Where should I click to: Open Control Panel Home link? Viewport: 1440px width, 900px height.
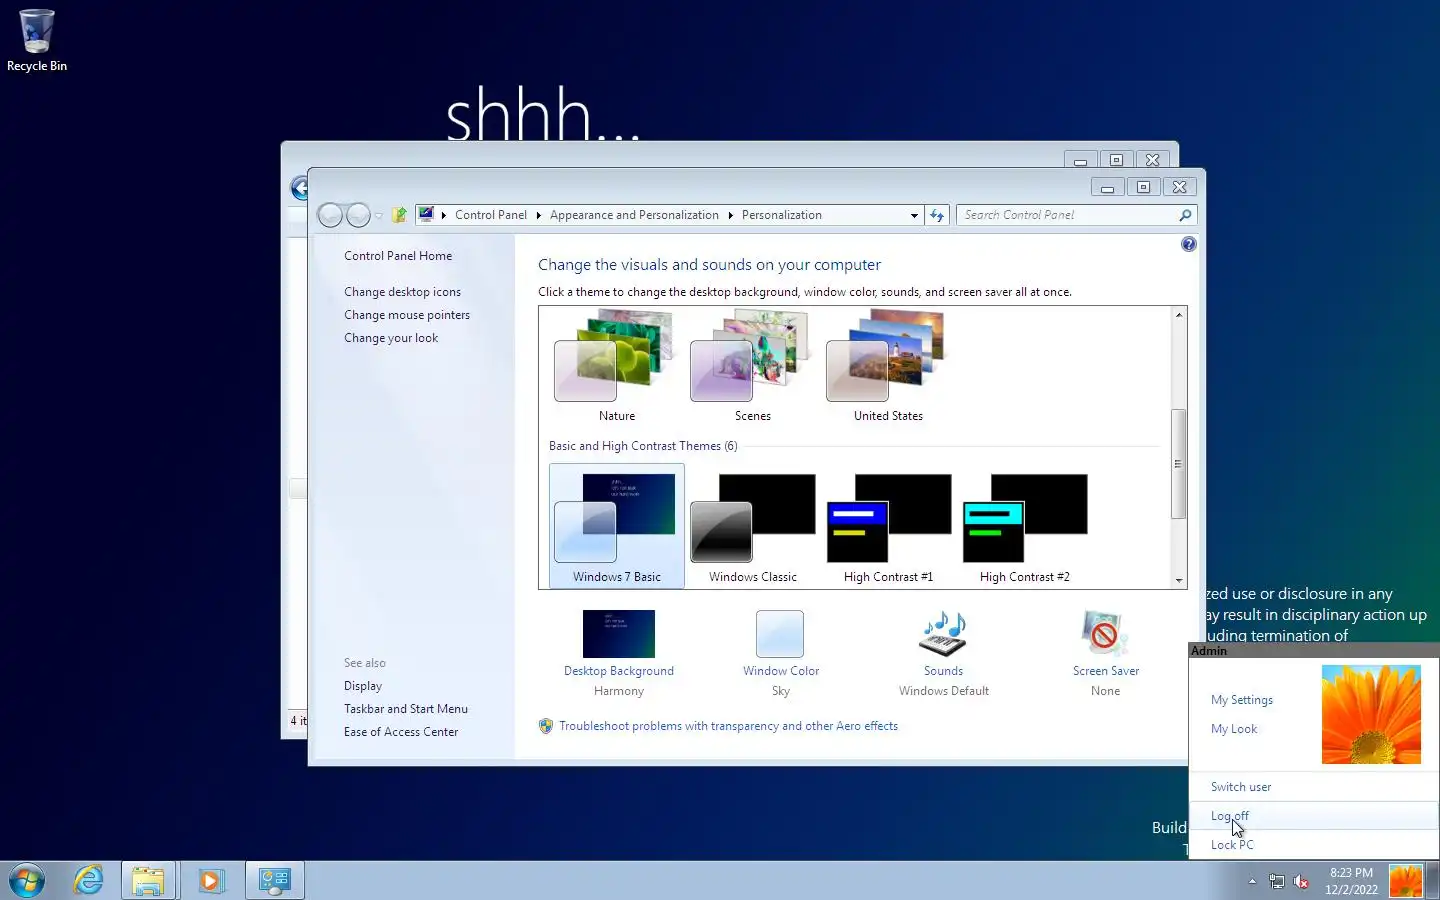tap(398, 256)
